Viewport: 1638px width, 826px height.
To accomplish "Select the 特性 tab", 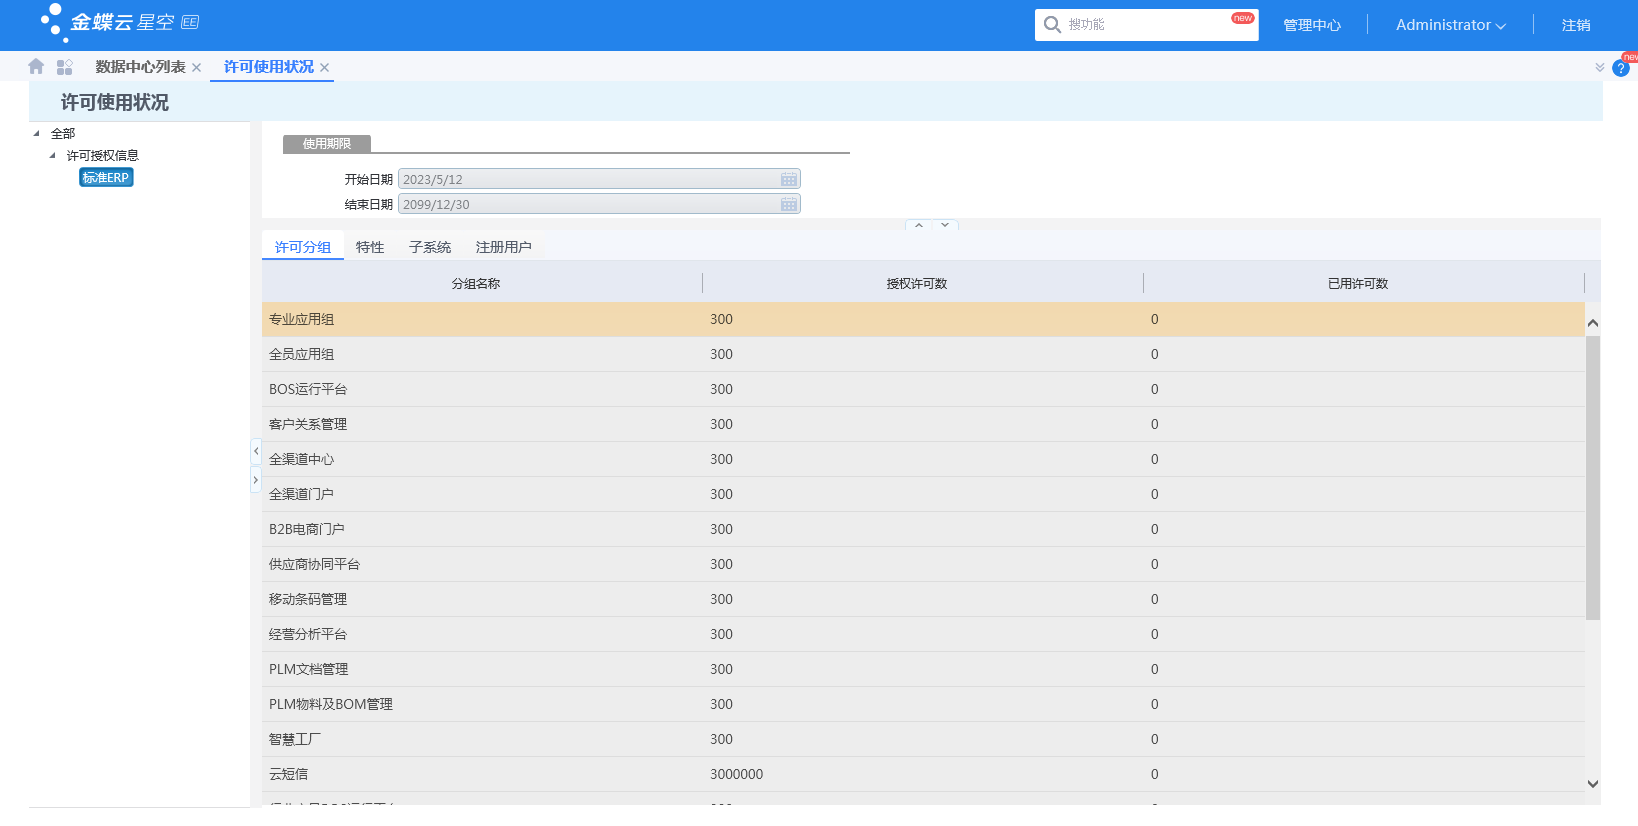I will pyautogui.click(x=370, y=247).
